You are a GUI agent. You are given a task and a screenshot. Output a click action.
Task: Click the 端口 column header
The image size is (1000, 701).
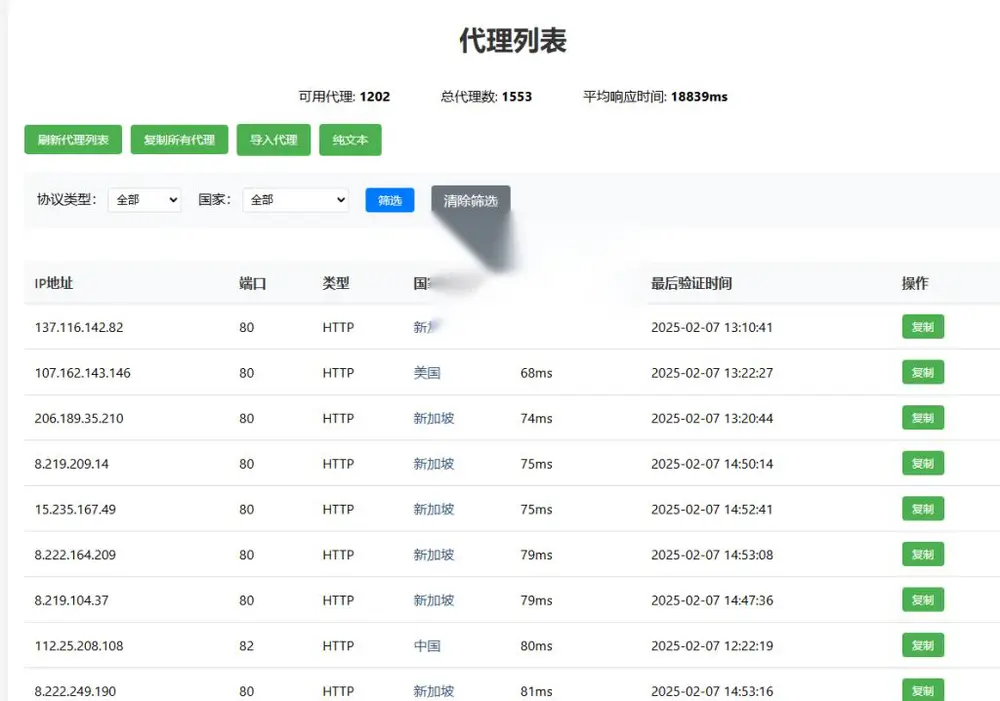coord(253,283)
